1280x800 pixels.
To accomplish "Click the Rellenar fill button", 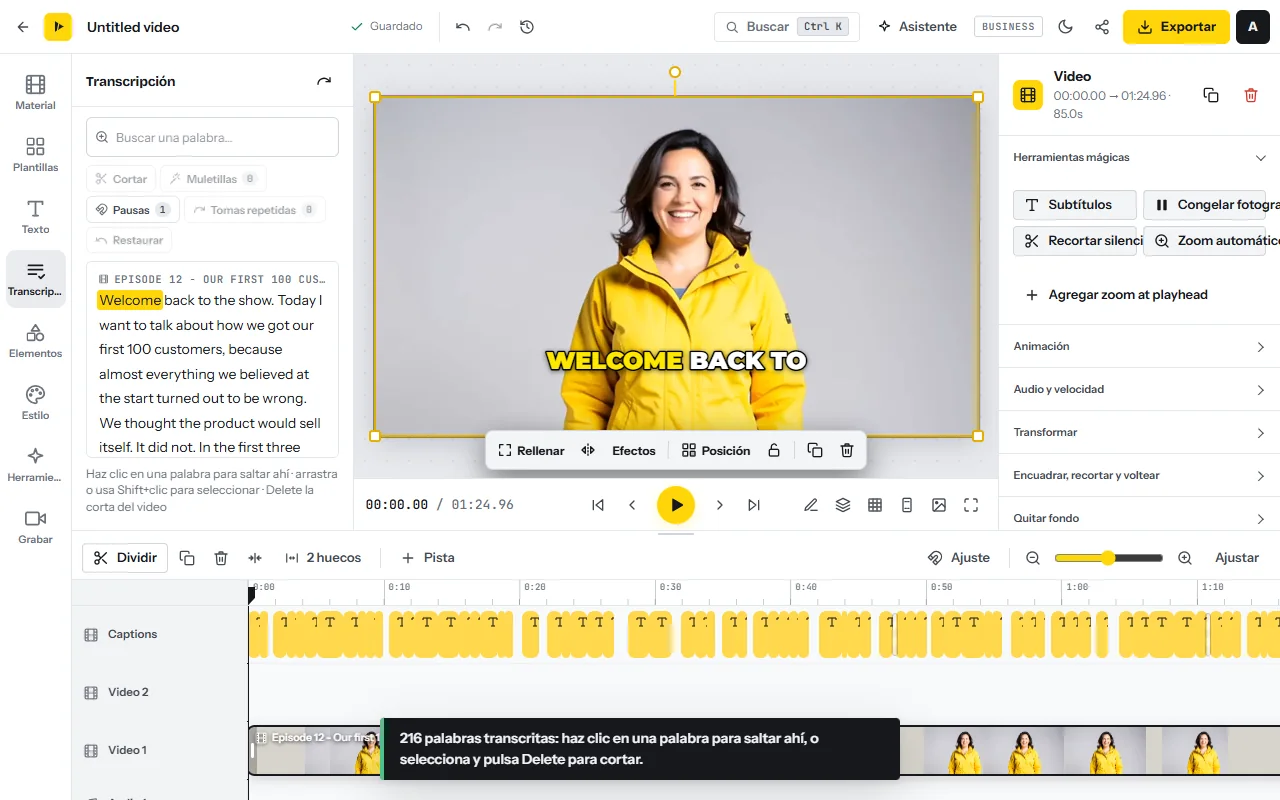I will coord(531,451).
